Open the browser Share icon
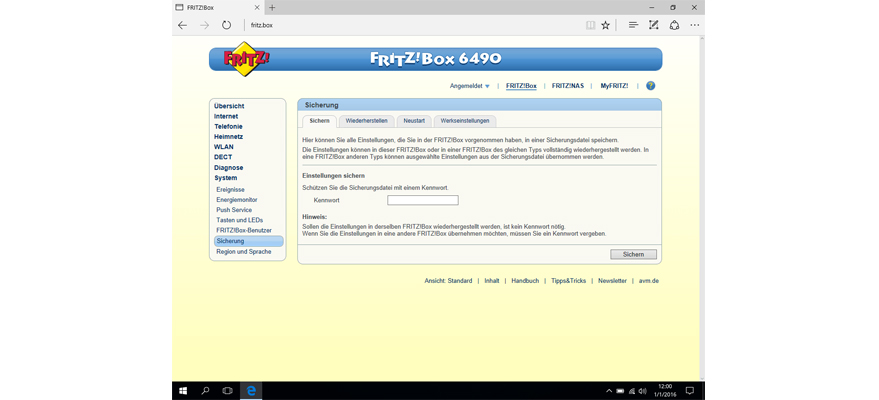 point(674,25)
